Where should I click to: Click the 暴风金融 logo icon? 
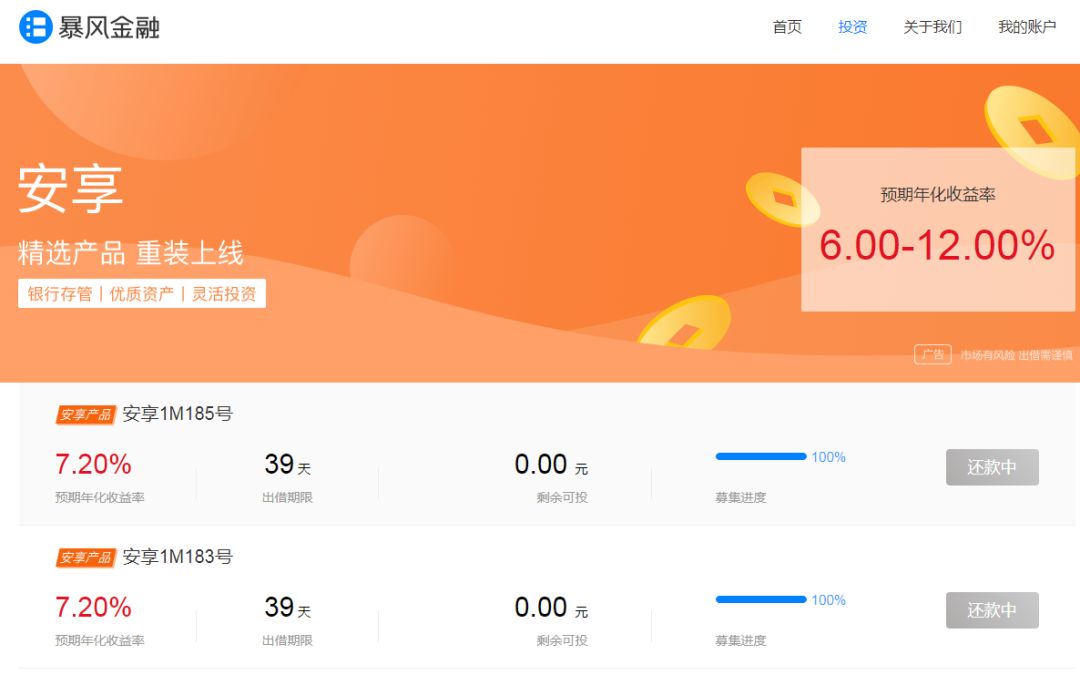[35, 27]
